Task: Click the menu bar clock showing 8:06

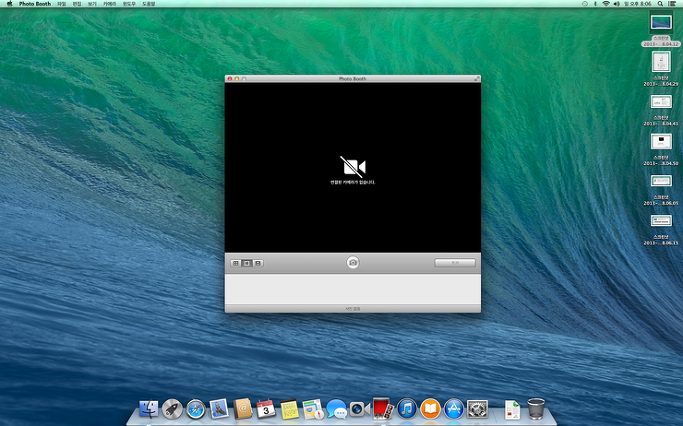Action: point(638,3)
